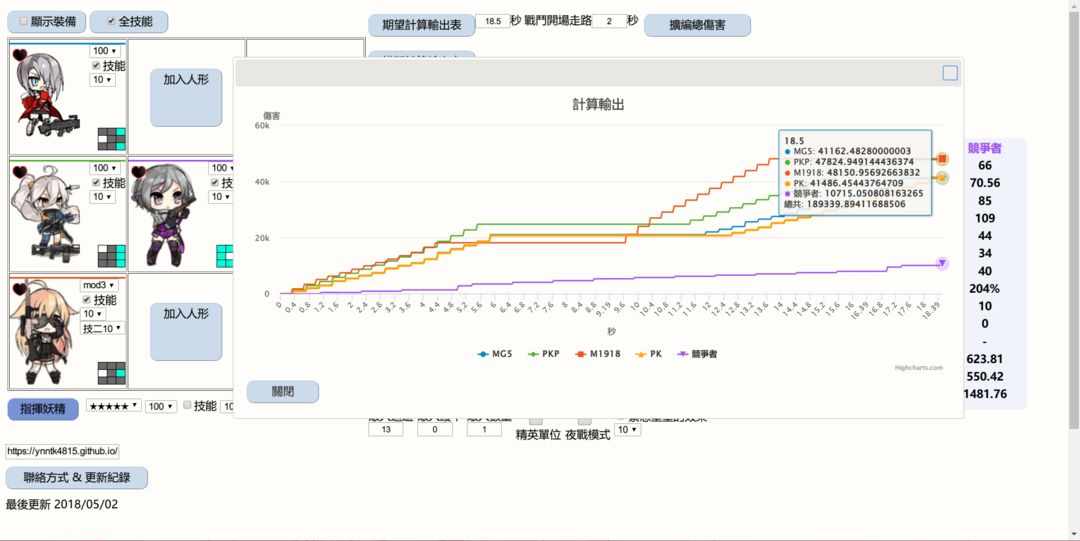Open the tile-grid icon in the MG5 cell

click(112, 139)
